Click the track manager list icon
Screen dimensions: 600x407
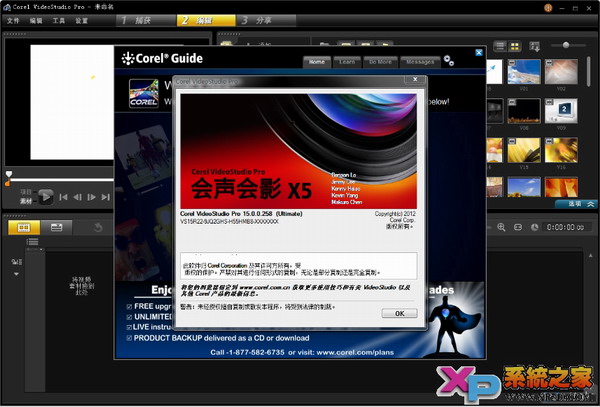pos(32,242)
